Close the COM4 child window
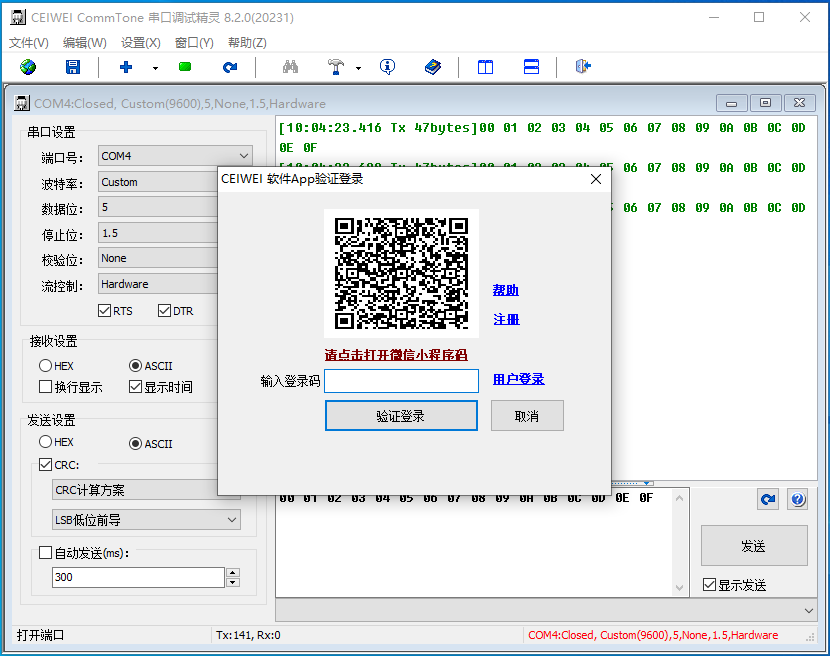Viewport: 830px width, 656px height. coord(800,103)
